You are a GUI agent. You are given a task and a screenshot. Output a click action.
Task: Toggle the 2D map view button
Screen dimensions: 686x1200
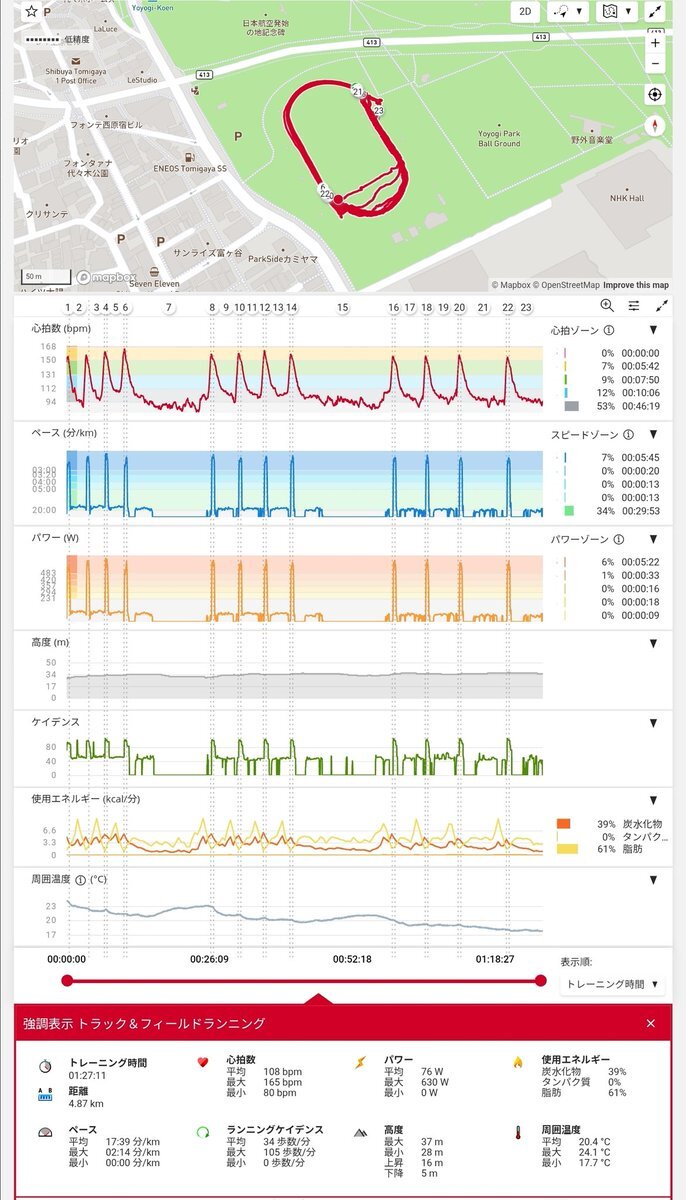[525, 12]
